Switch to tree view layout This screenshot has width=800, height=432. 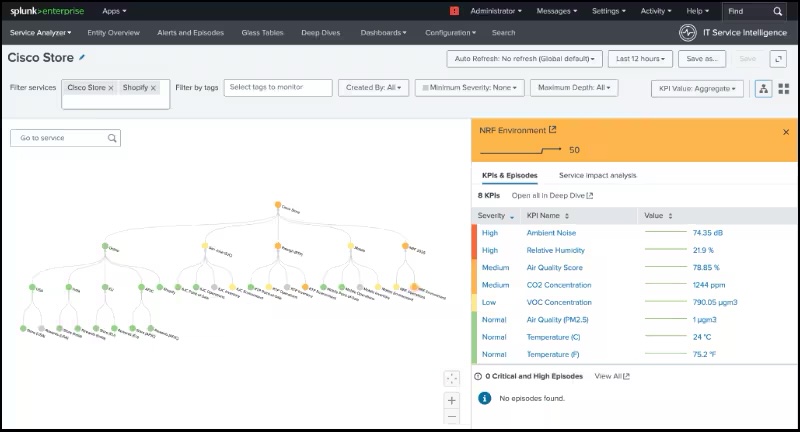coord(764,88)
